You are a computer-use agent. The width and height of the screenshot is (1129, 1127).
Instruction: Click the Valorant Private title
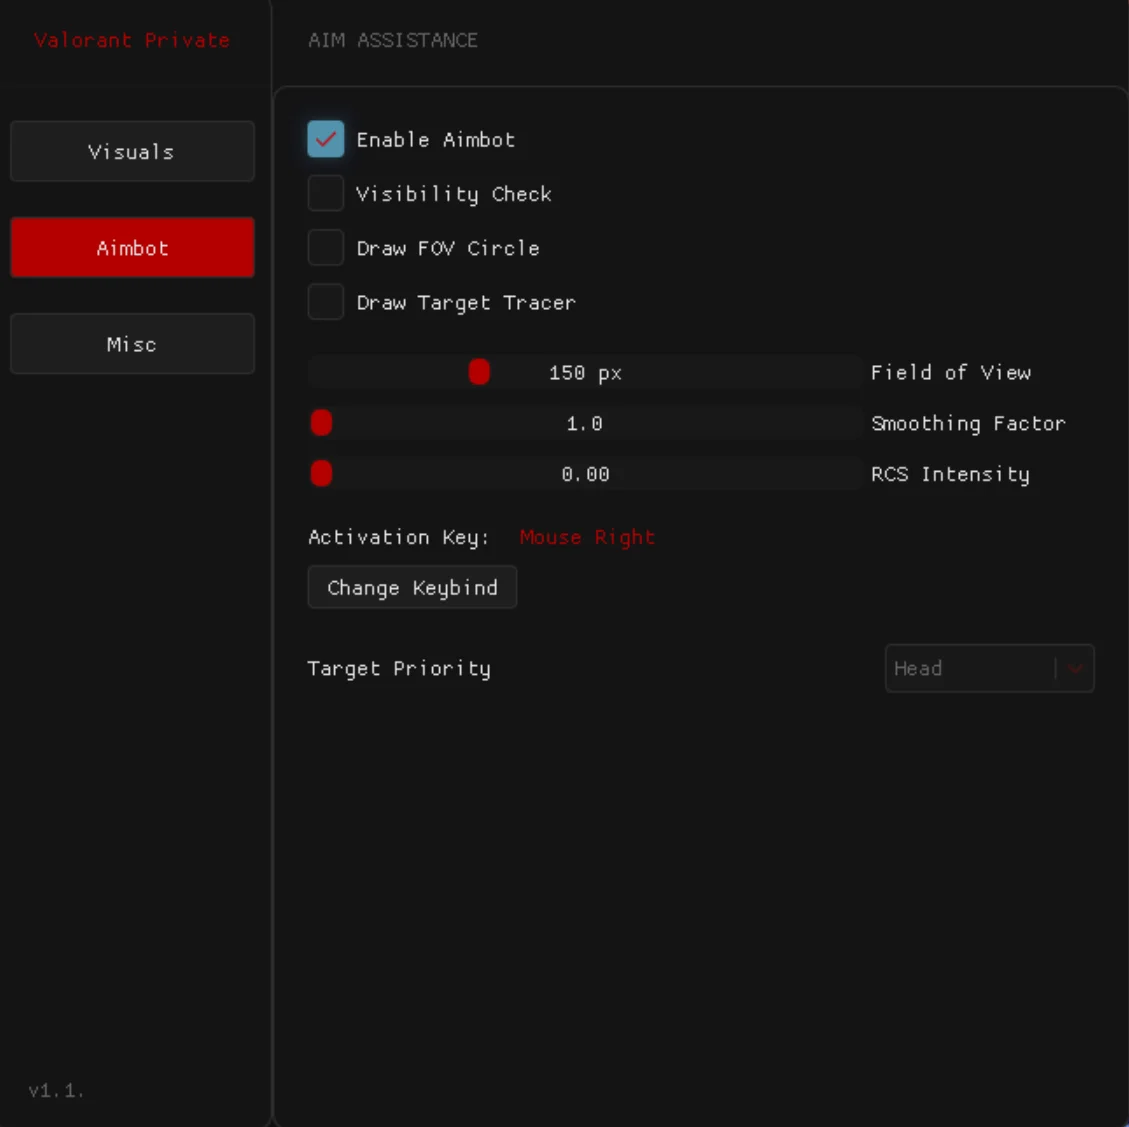point(132,40)
